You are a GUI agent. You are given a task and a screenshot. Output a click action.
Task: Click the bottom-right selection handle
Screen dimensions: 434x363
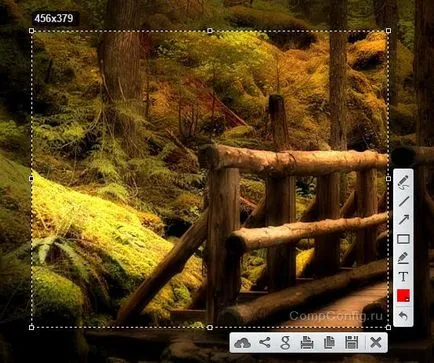tap(388, 327)
